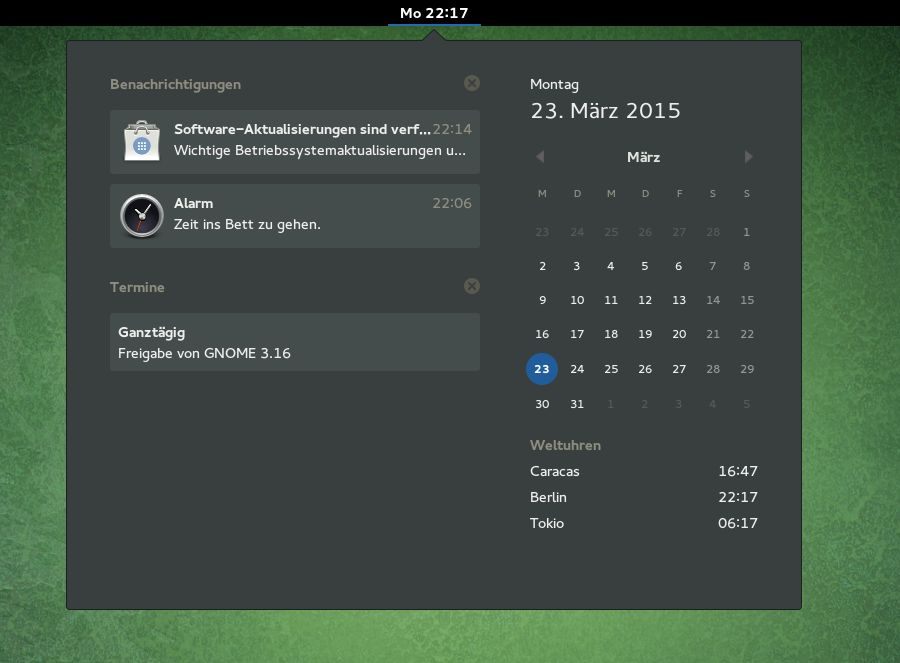
Task: Select March 10 in the calendar
Action: click(577, 300)
